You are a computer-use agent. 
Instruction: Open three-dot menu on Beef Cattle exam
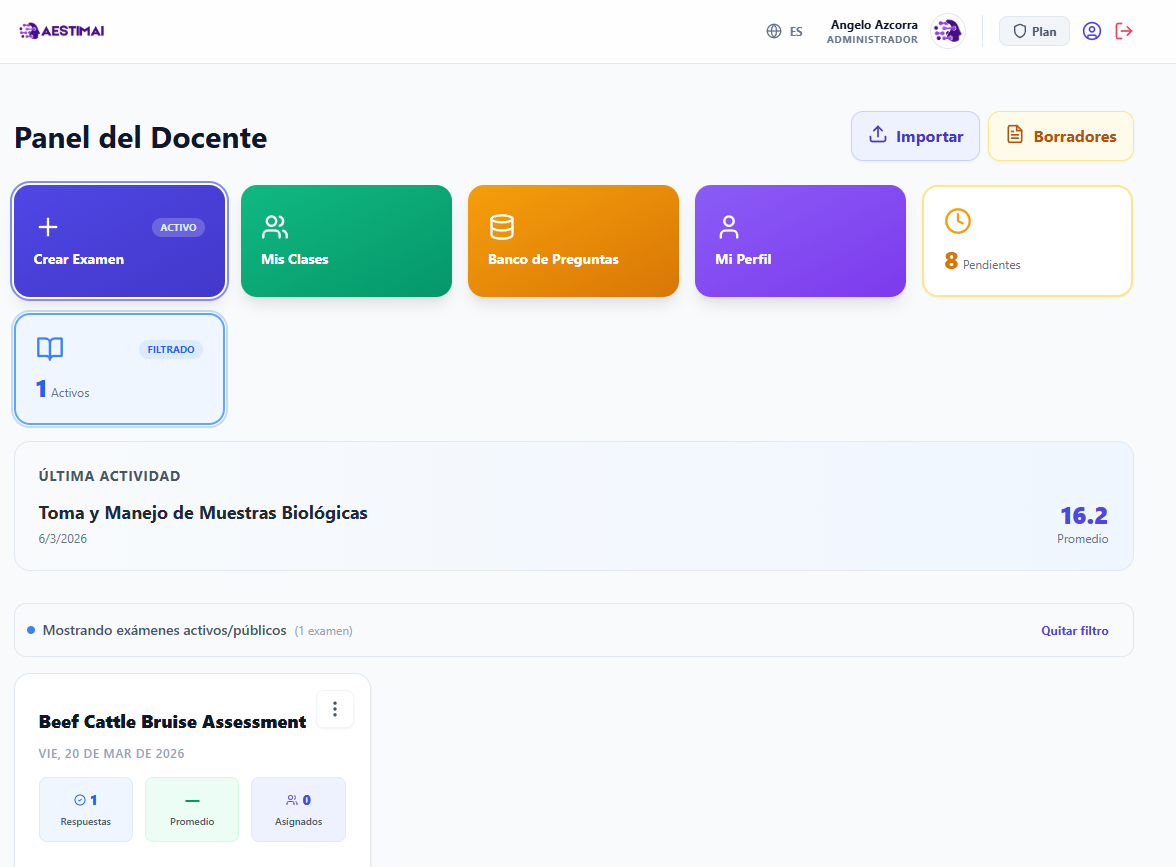[x=335, y=709]
